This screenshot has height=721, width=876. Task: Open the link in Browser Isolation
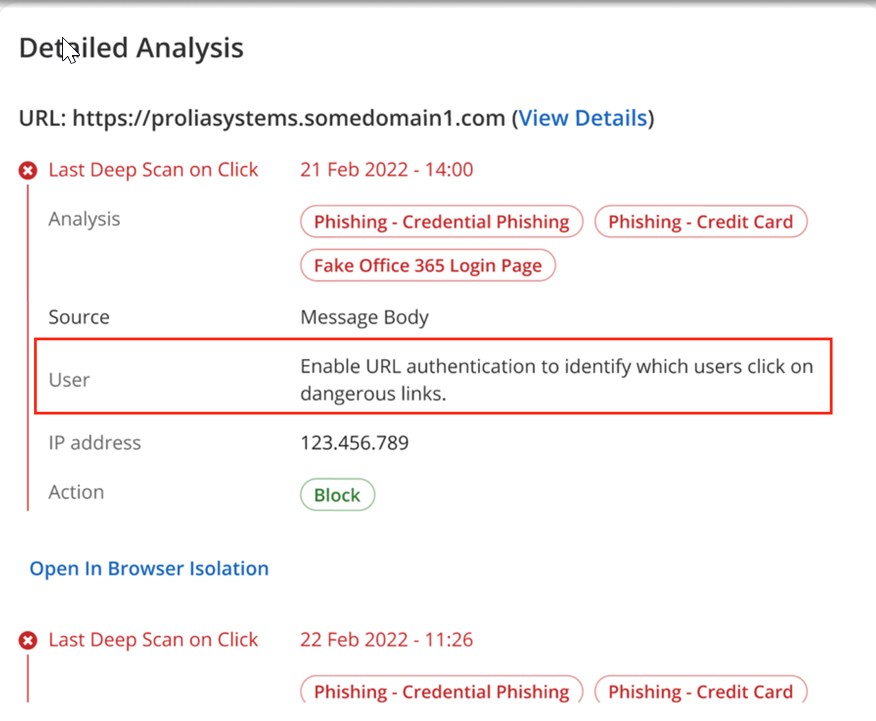click(149, 569)
